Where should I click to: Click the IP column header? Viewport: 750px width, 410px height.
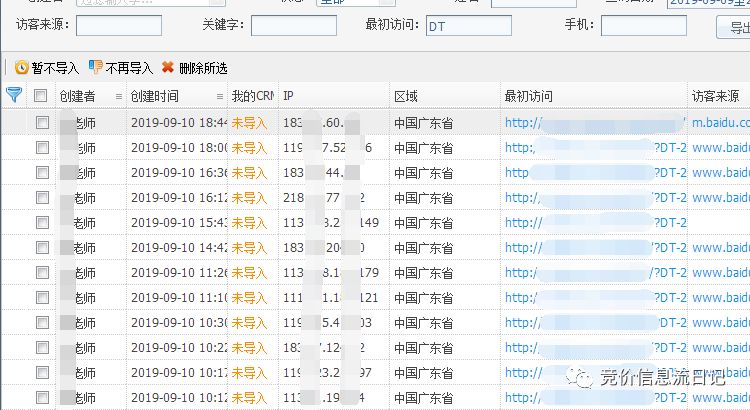[x=288, y=96]
